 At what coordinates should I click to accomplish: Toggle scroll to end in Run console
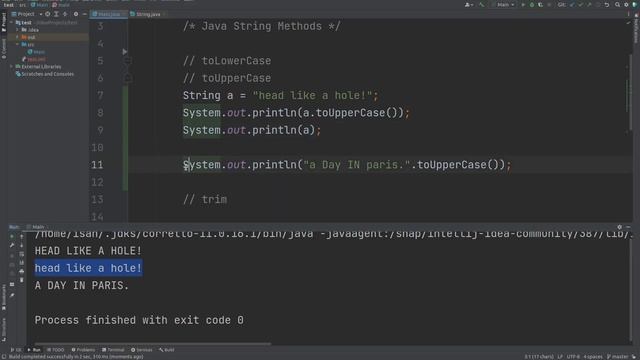click(22, 263)
